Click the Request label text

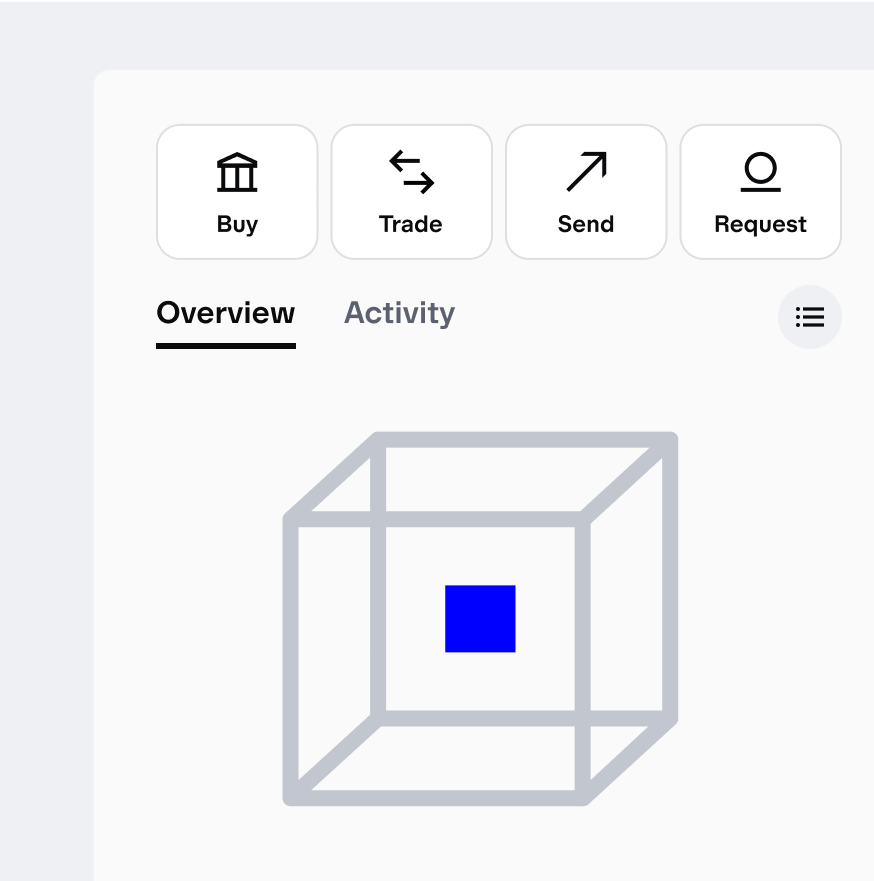click(x=760, y=224)
